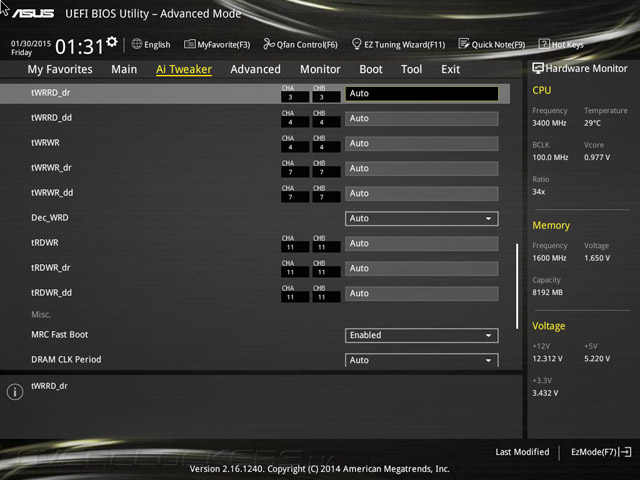The image size is (640, 480).
Task: Click the CPU temperature 29°C value
Action: (x=592, y=123)
